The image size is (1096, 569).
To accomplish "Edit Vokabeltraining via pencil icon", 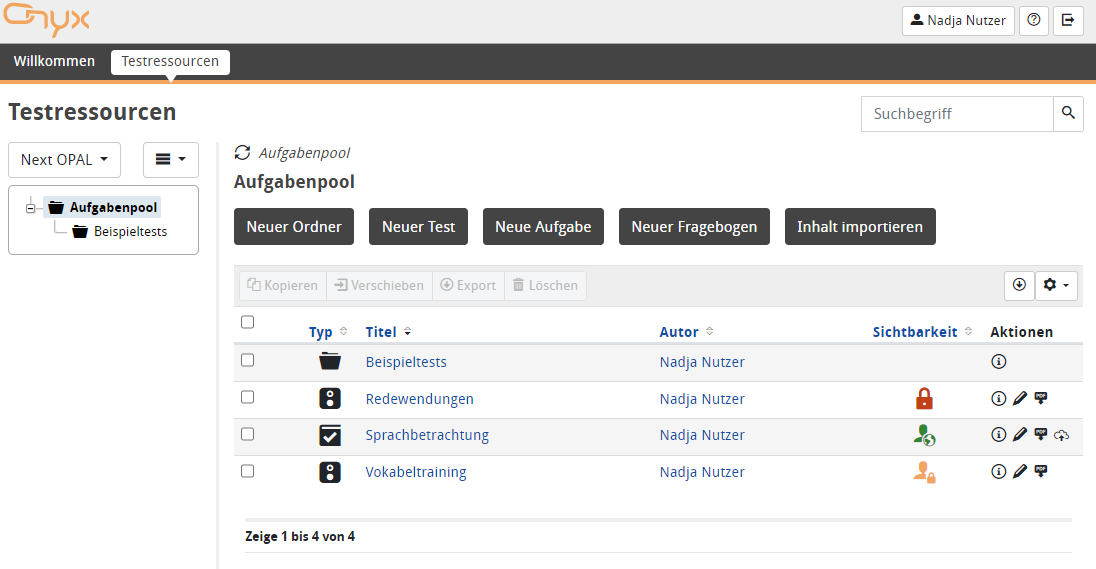I will coord(1020,472).
